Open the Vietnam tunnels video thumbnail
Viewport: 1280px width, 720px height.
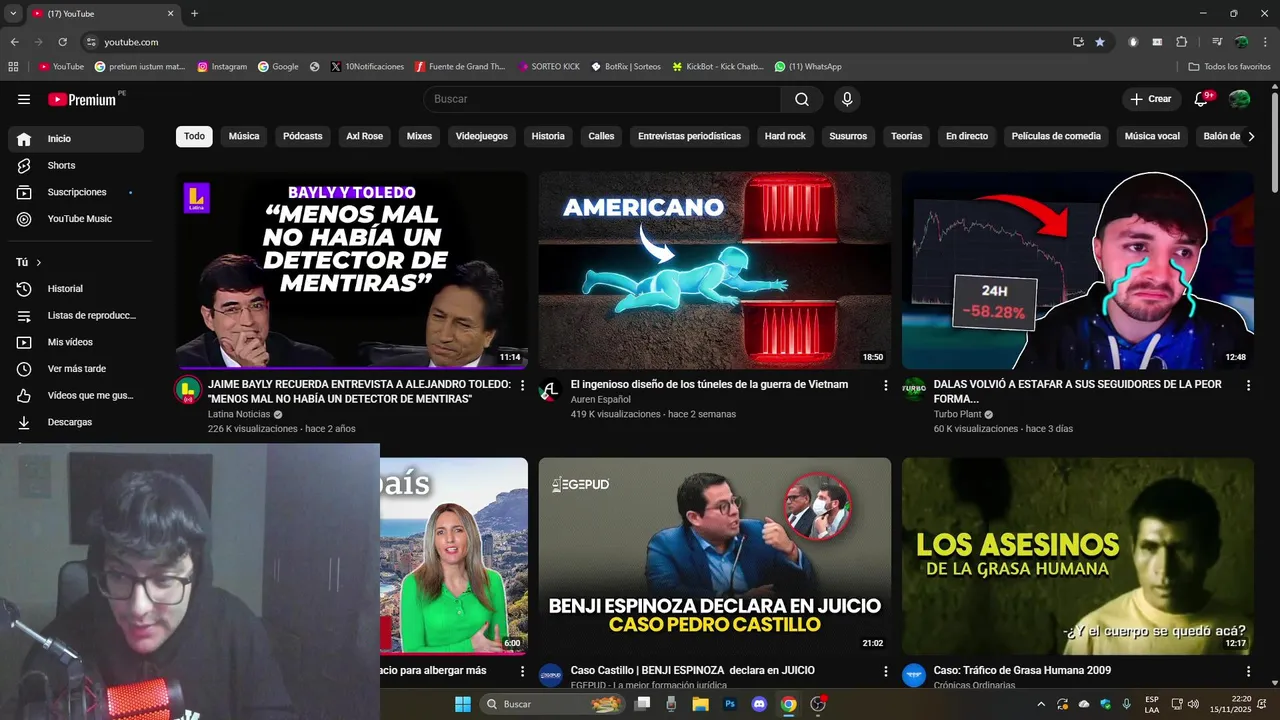click(x=715, y=270)
